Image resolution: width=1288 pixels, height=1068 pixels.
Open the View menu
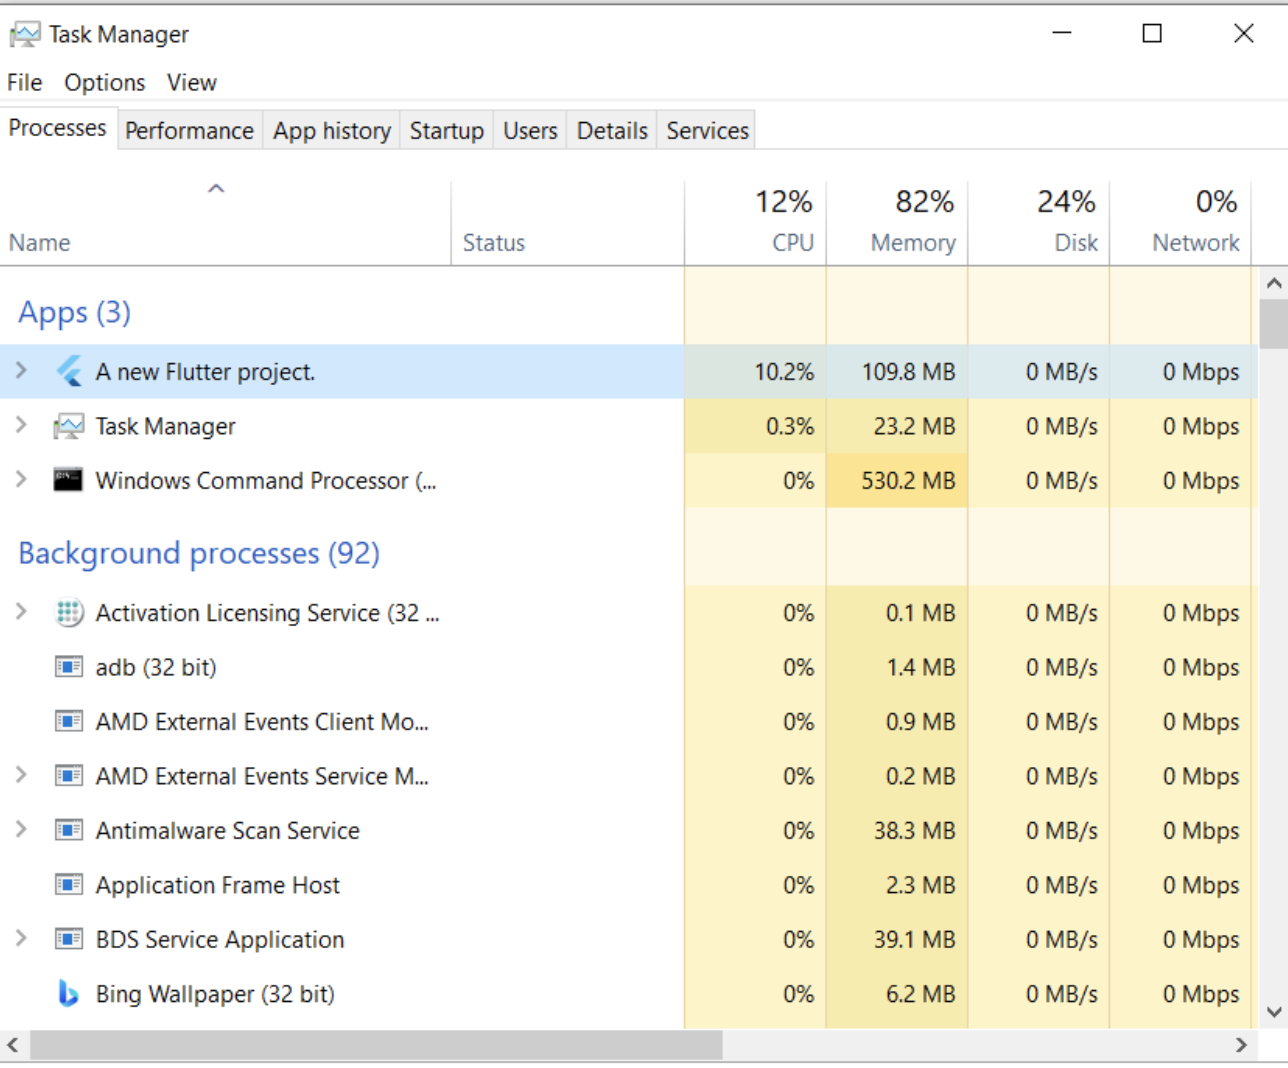click(x=191, y=82)
